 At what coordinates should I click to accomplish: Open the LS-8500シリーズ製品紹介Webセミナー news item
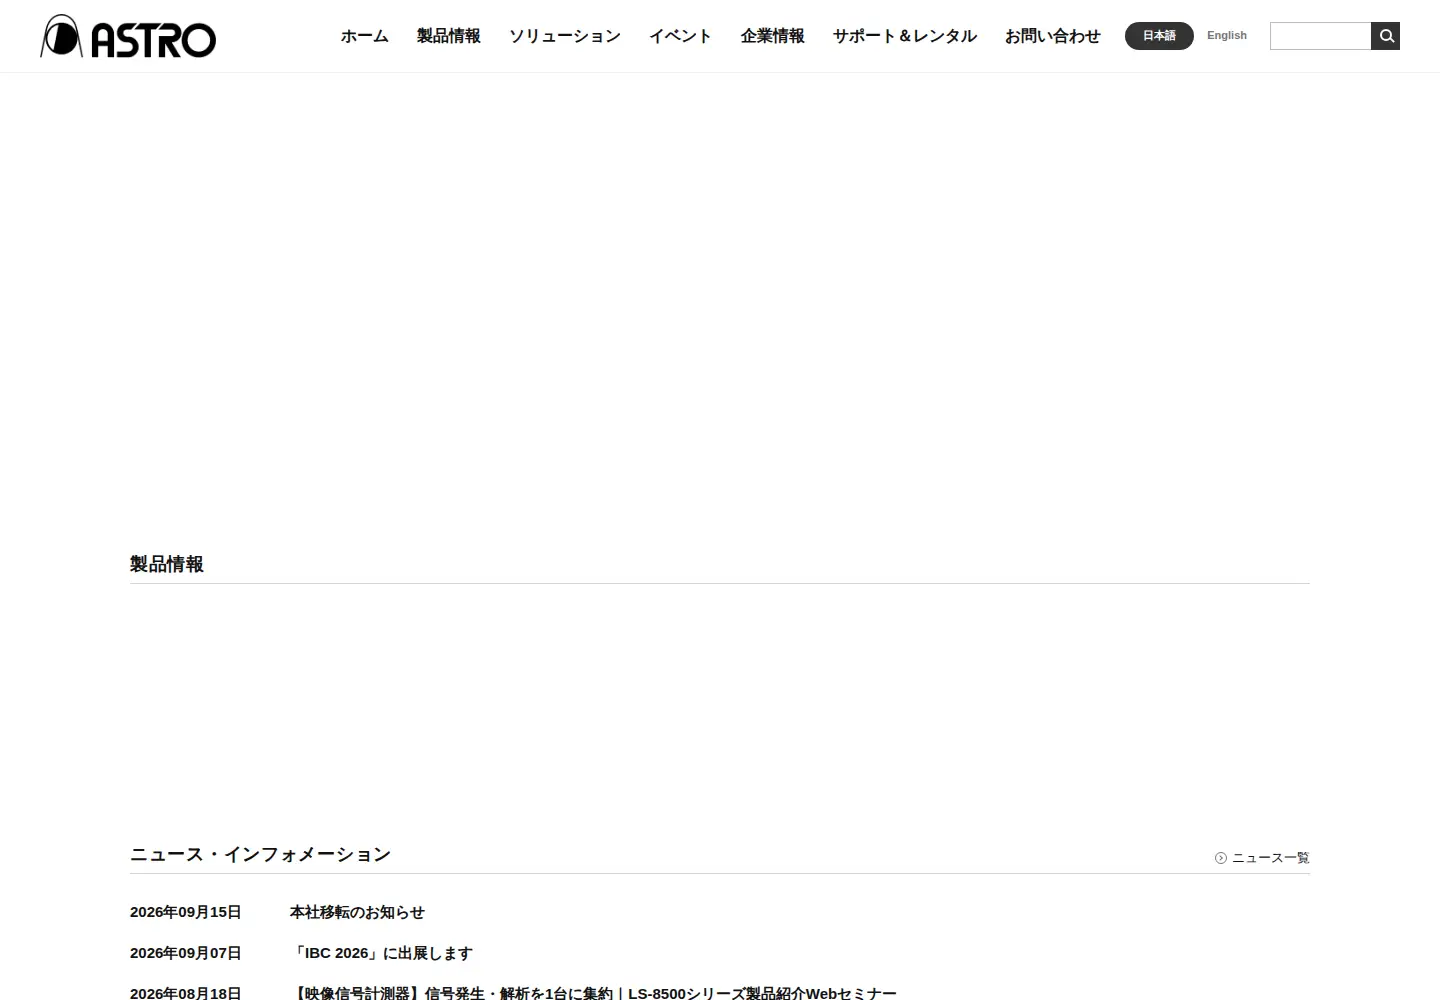click(x=593, y=993)
